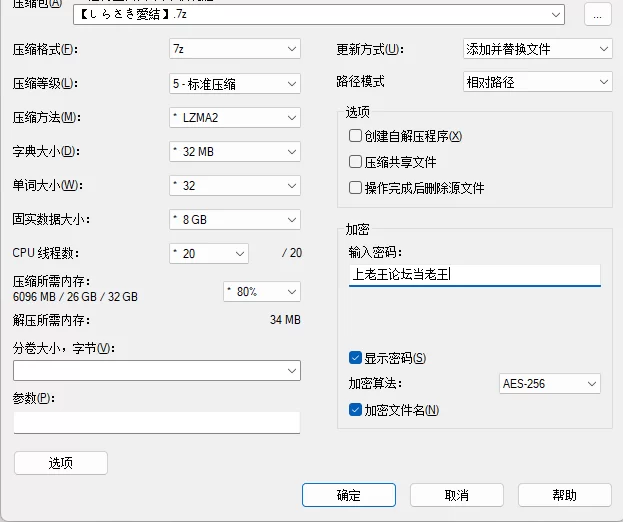
Task: Open the 字典大小 32 MB dropdown
Action: pos(235,151)
